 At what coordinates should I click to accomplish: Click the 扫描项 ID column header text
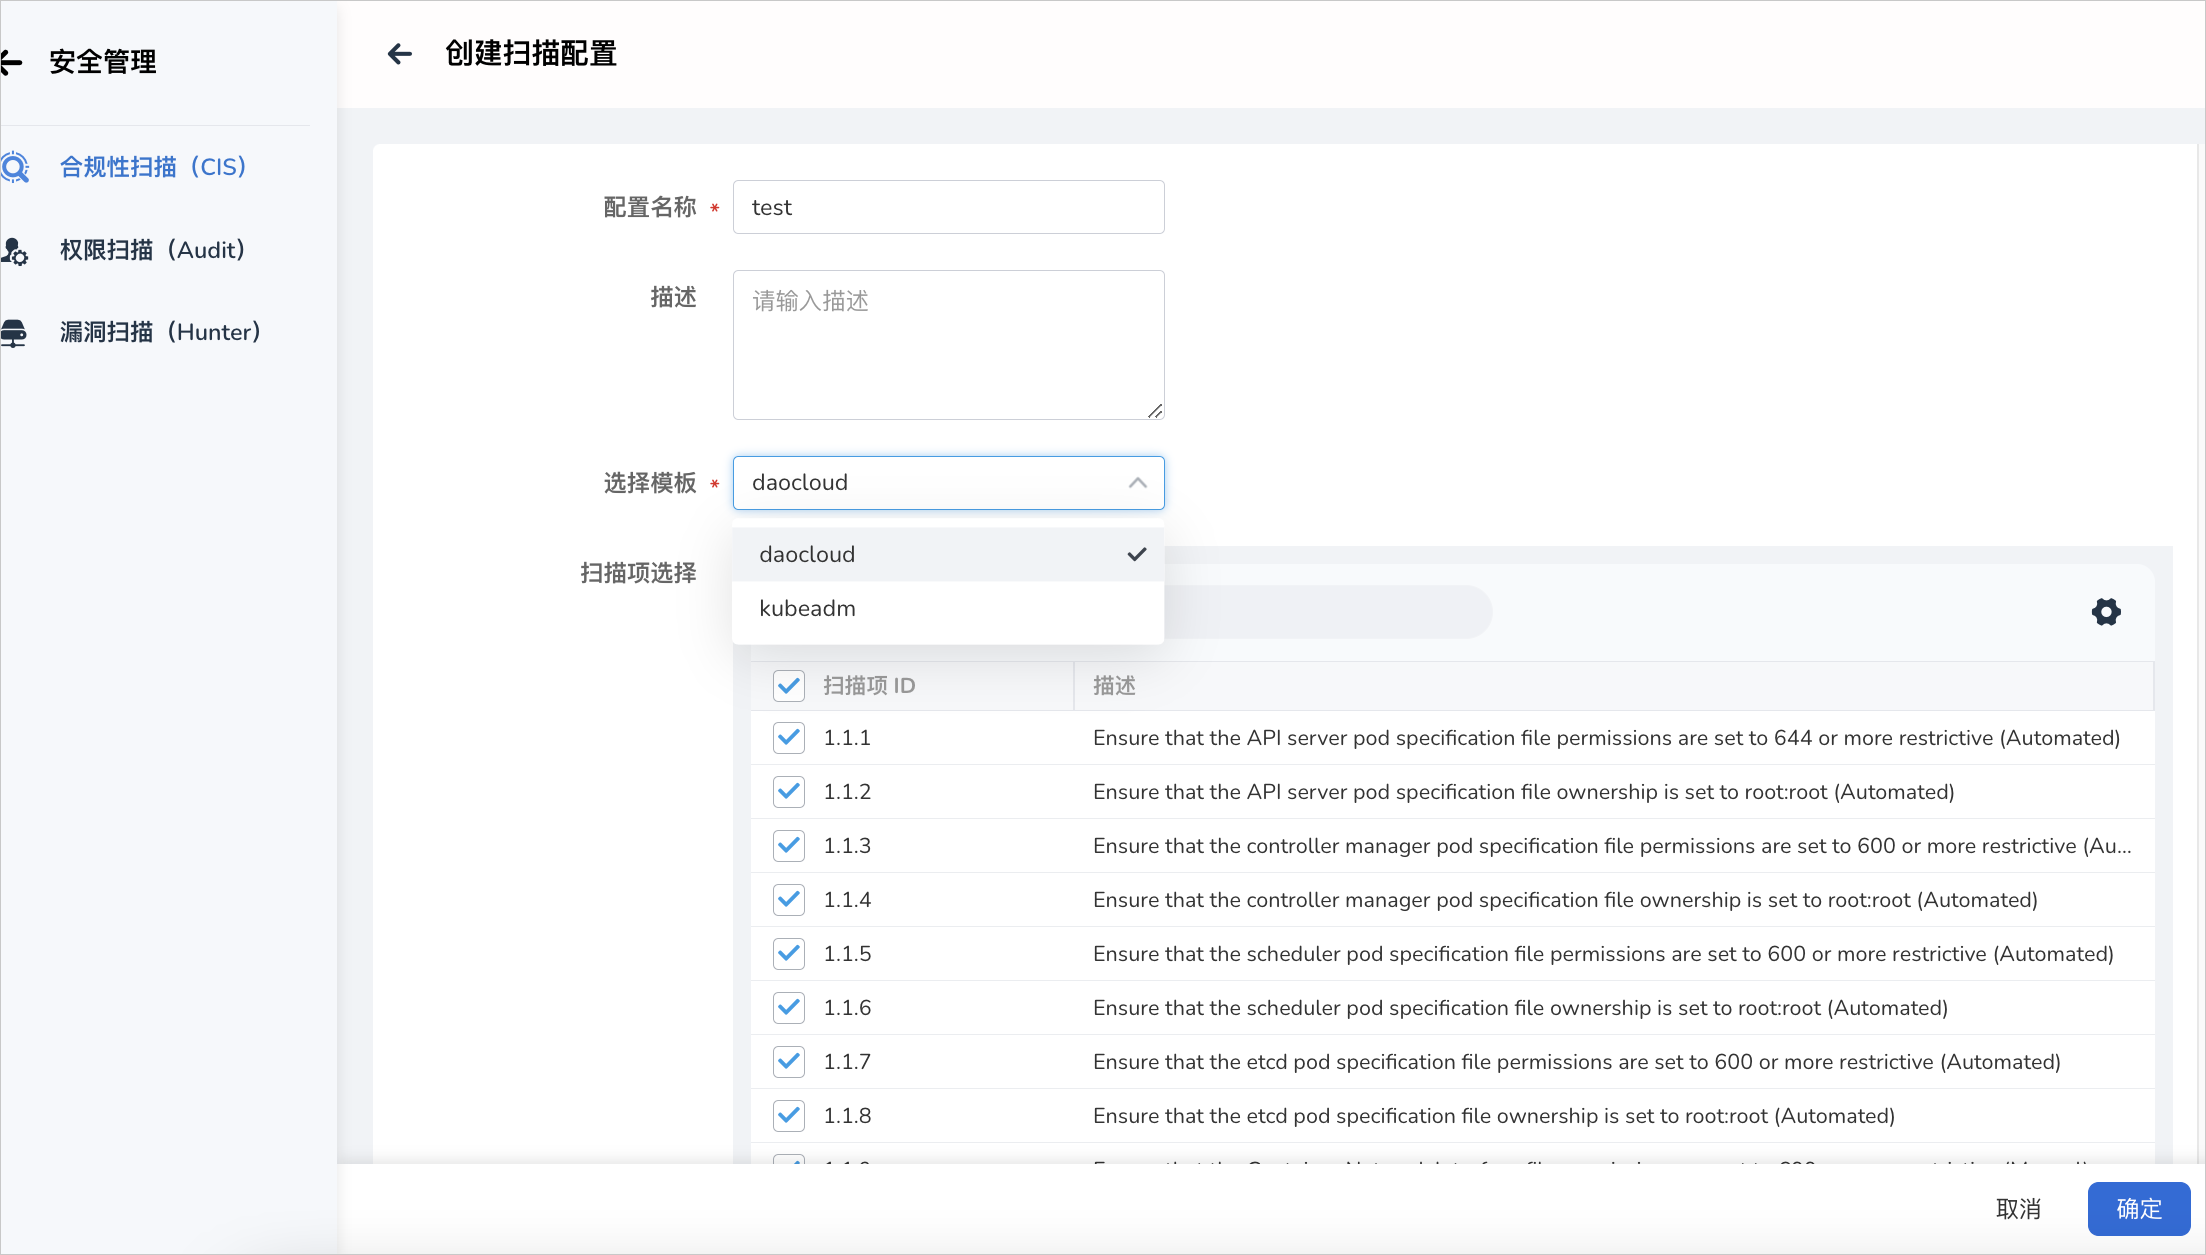point(869,686)
